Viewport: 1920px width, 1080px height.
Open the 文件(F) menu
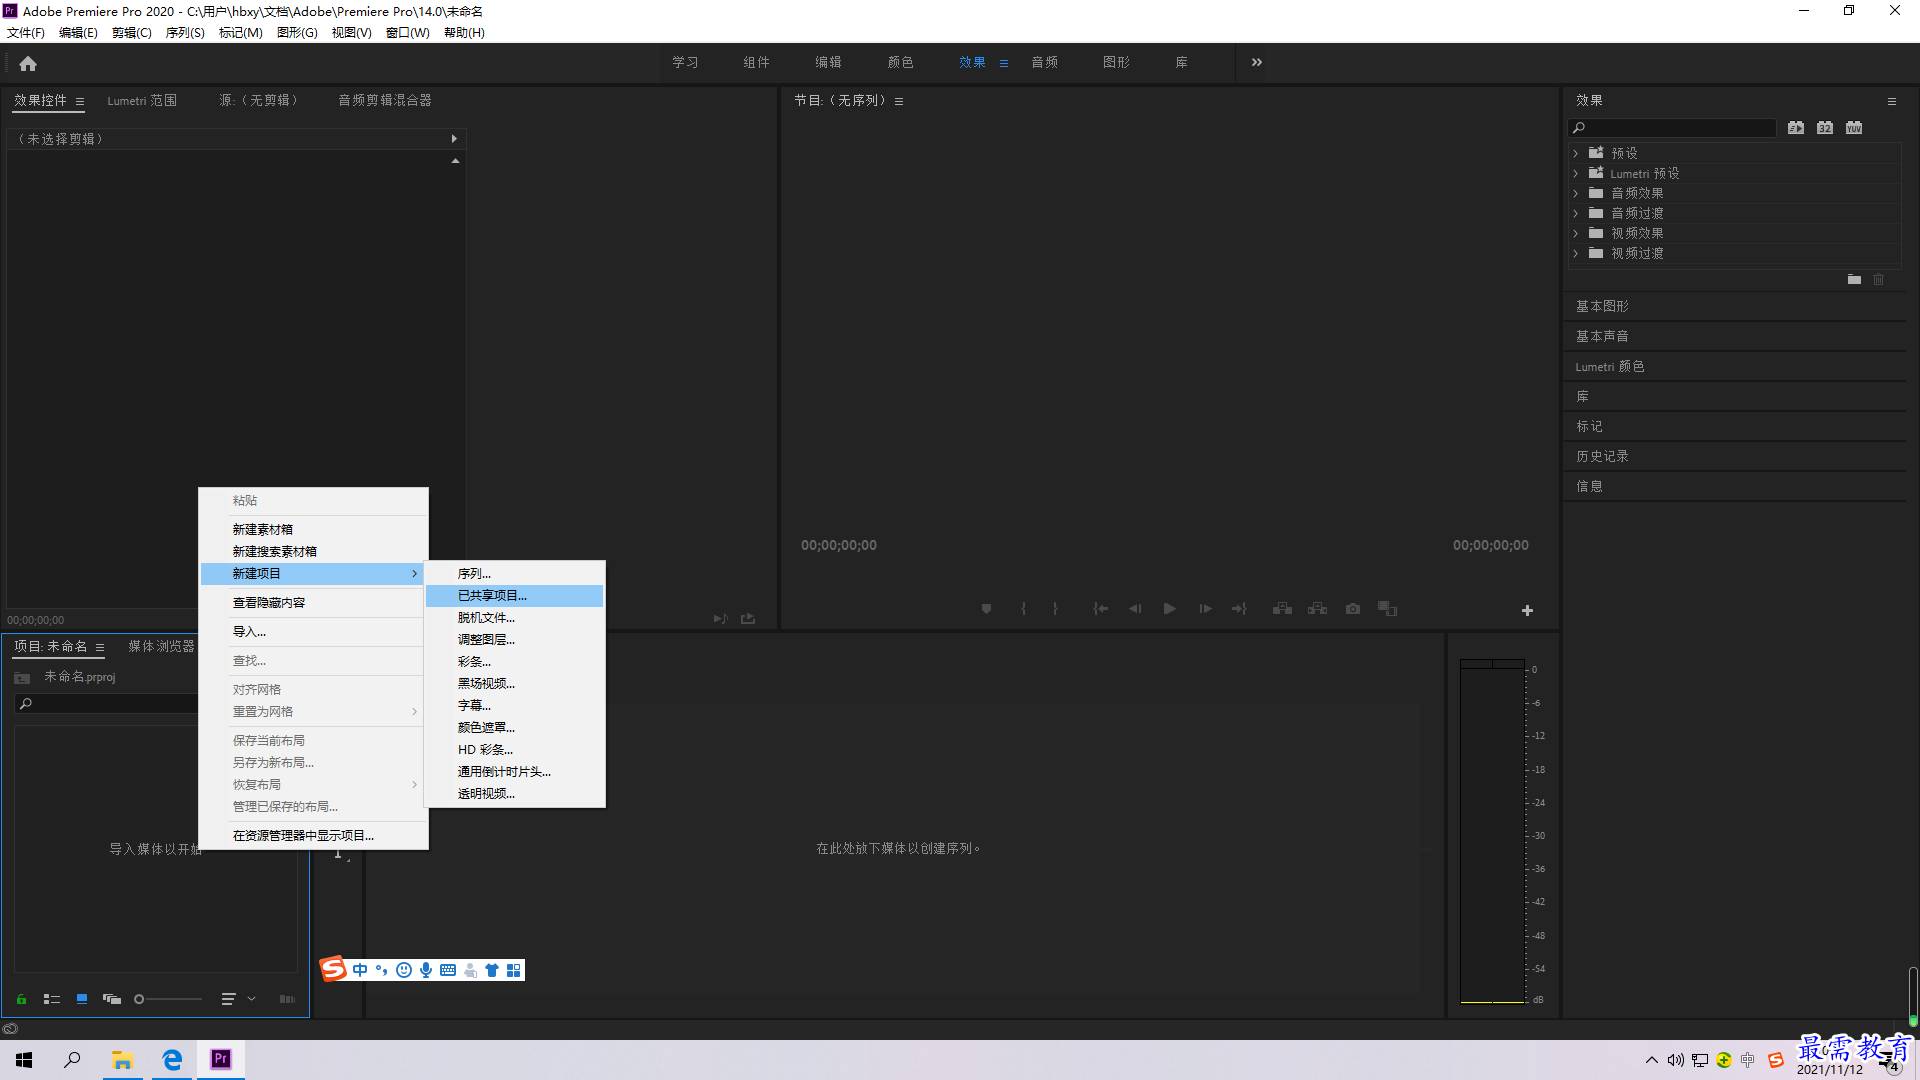coord(26,33)
